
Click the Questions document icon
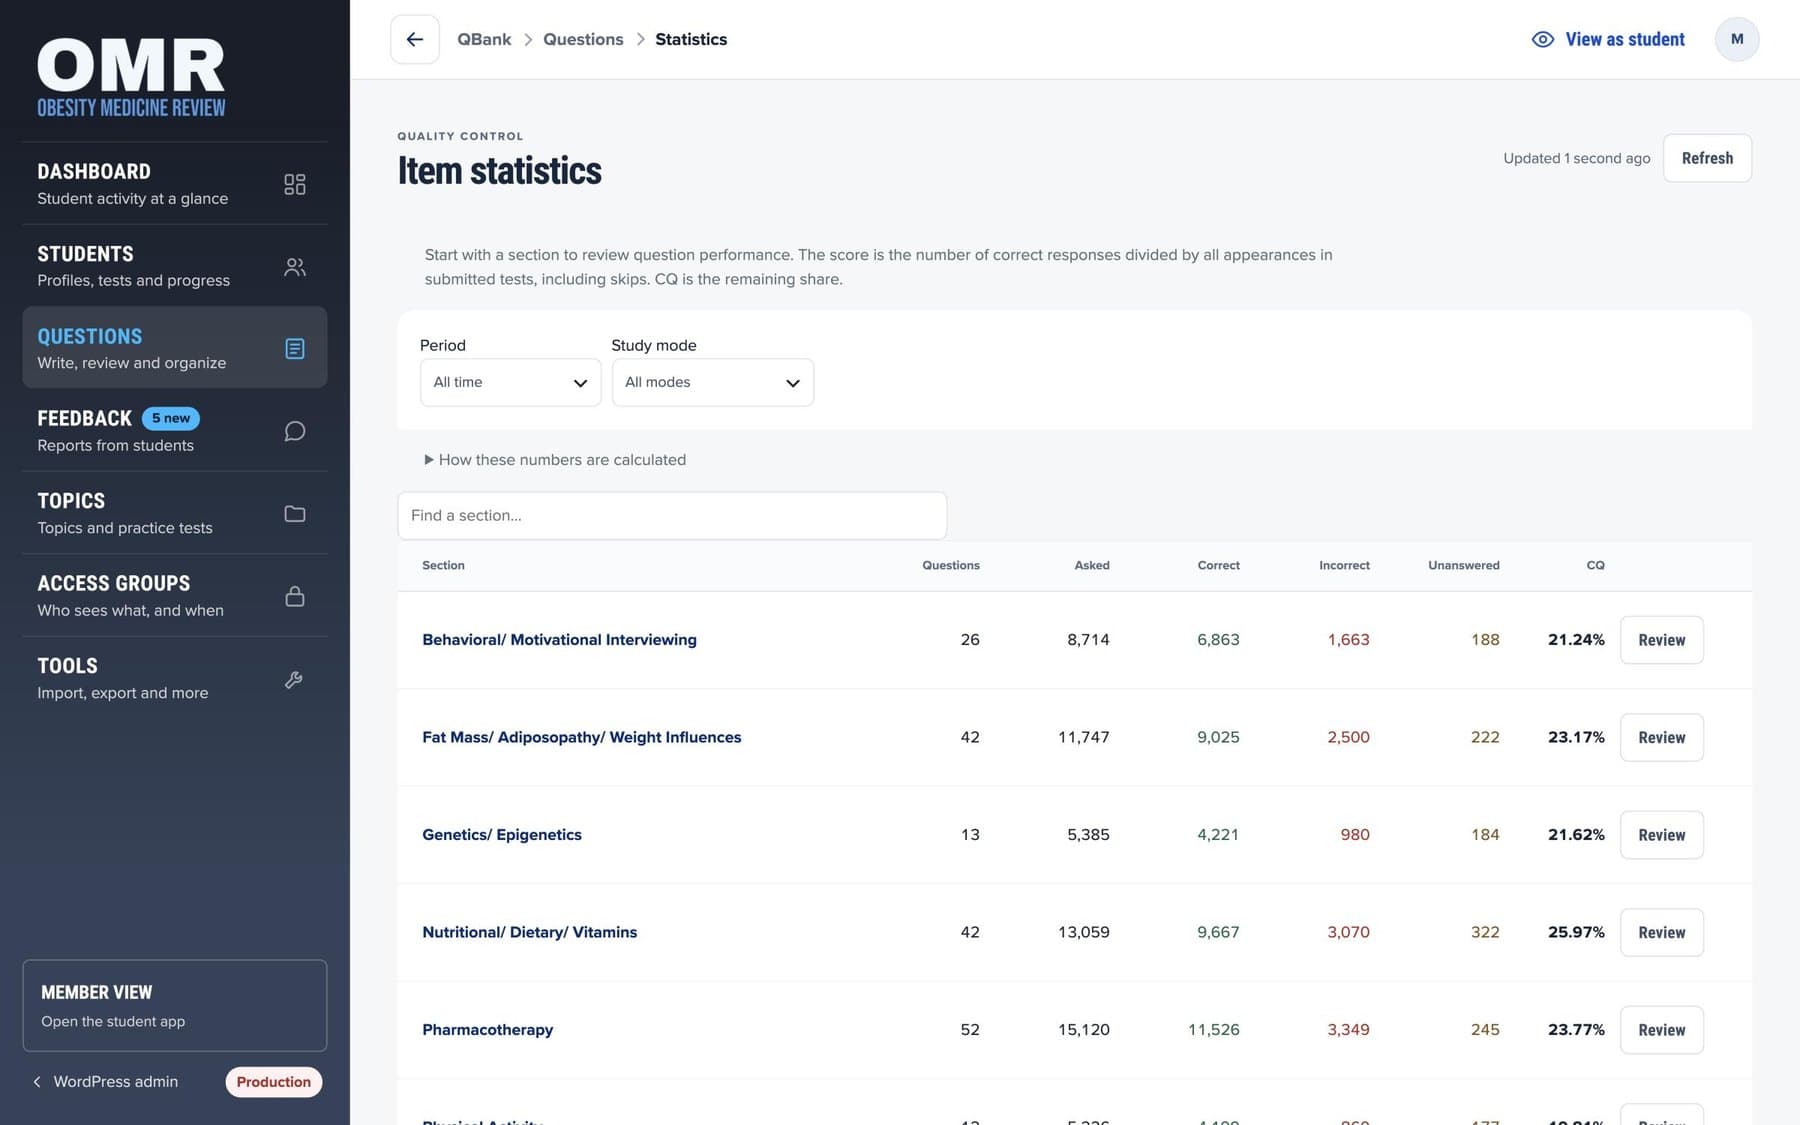coord(294,348)
